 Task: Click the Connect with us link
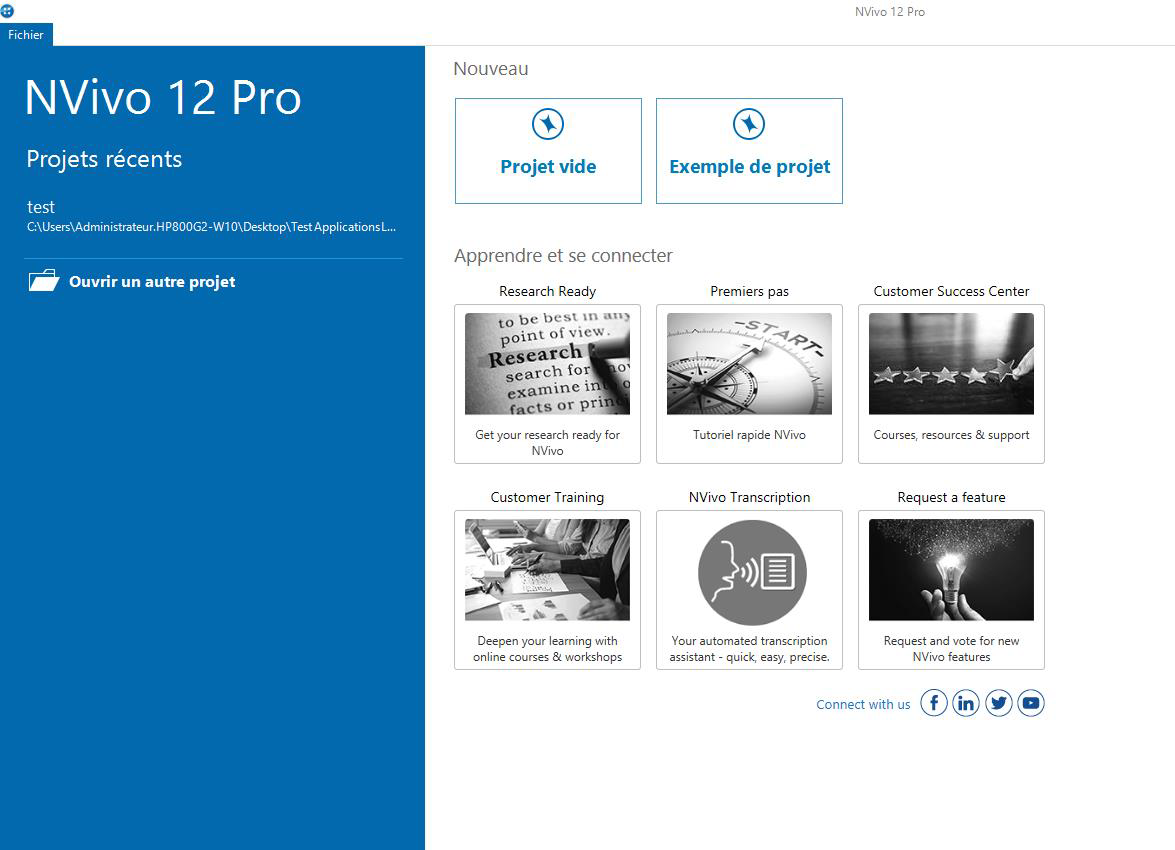[863, 704]
